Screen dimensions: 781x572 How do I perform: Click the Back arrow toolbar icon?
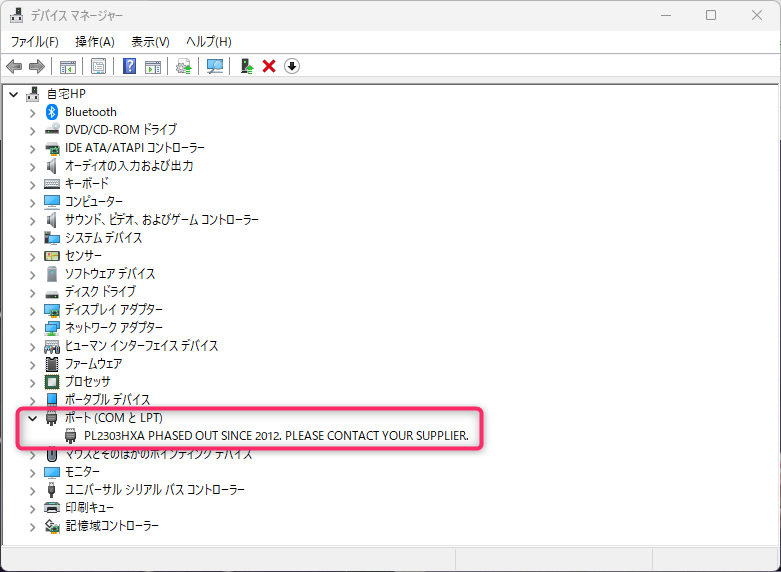click(14, 66)
